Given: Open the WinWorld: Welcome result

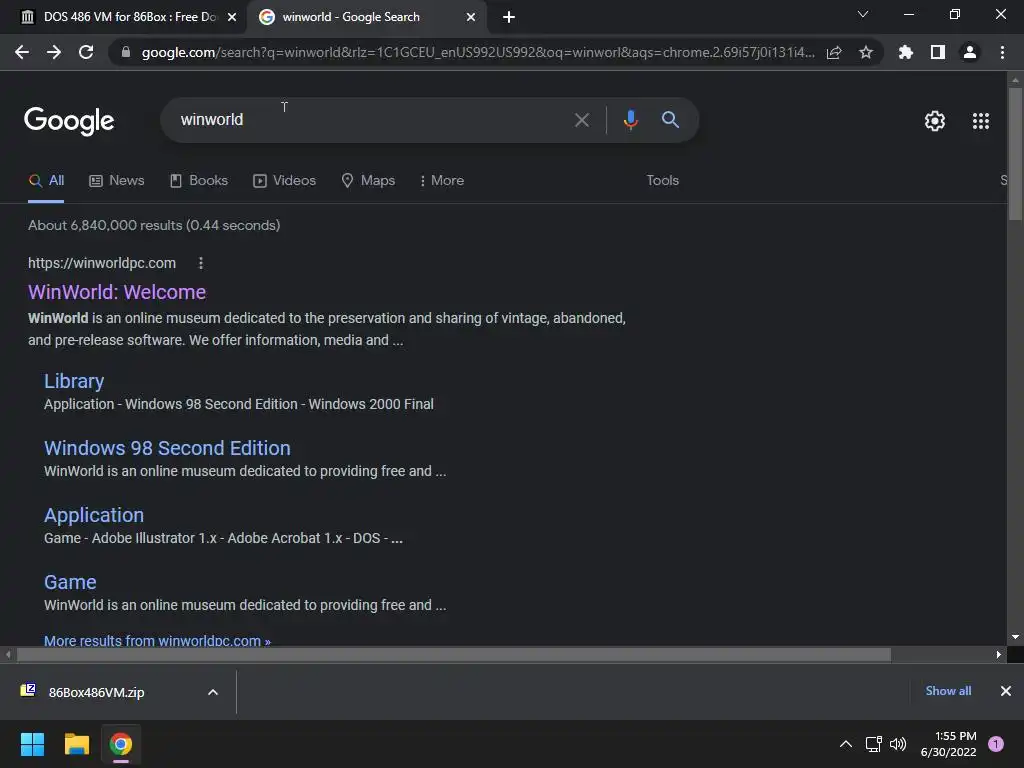Looking at the screenshot, I should pos(117,292).
